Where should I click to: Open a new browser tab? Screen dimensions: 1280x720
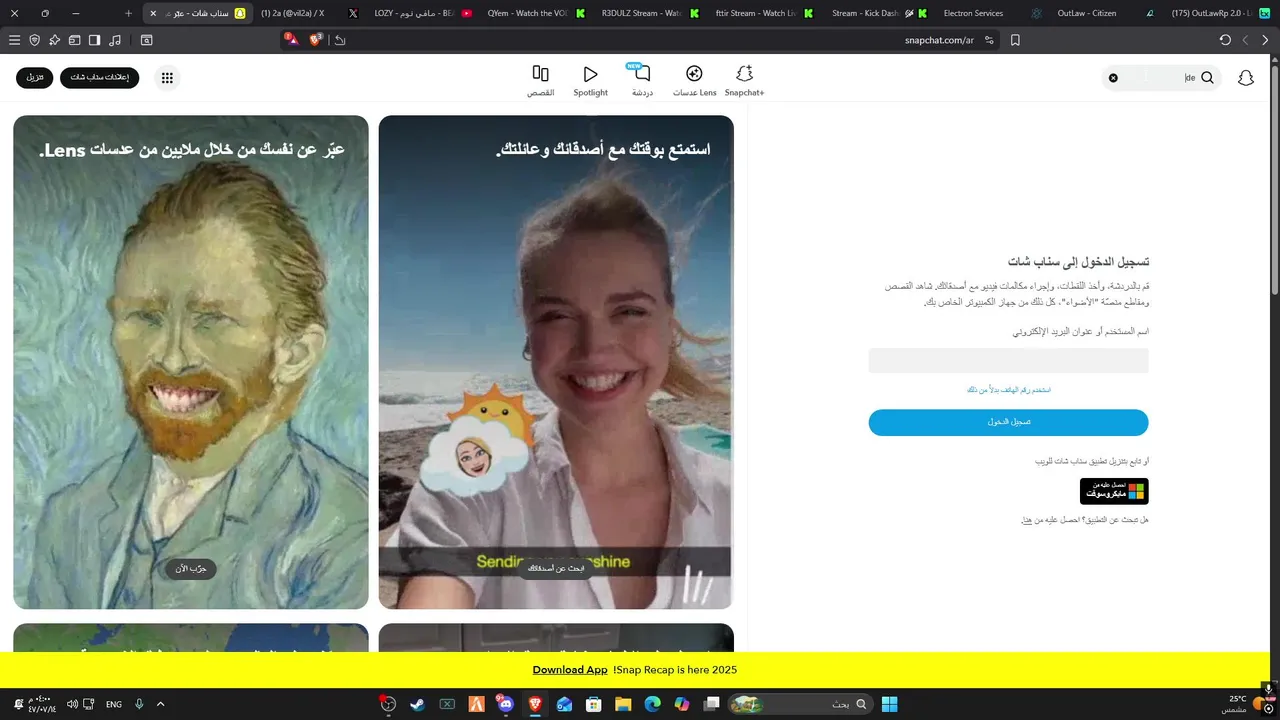(128, 13)
